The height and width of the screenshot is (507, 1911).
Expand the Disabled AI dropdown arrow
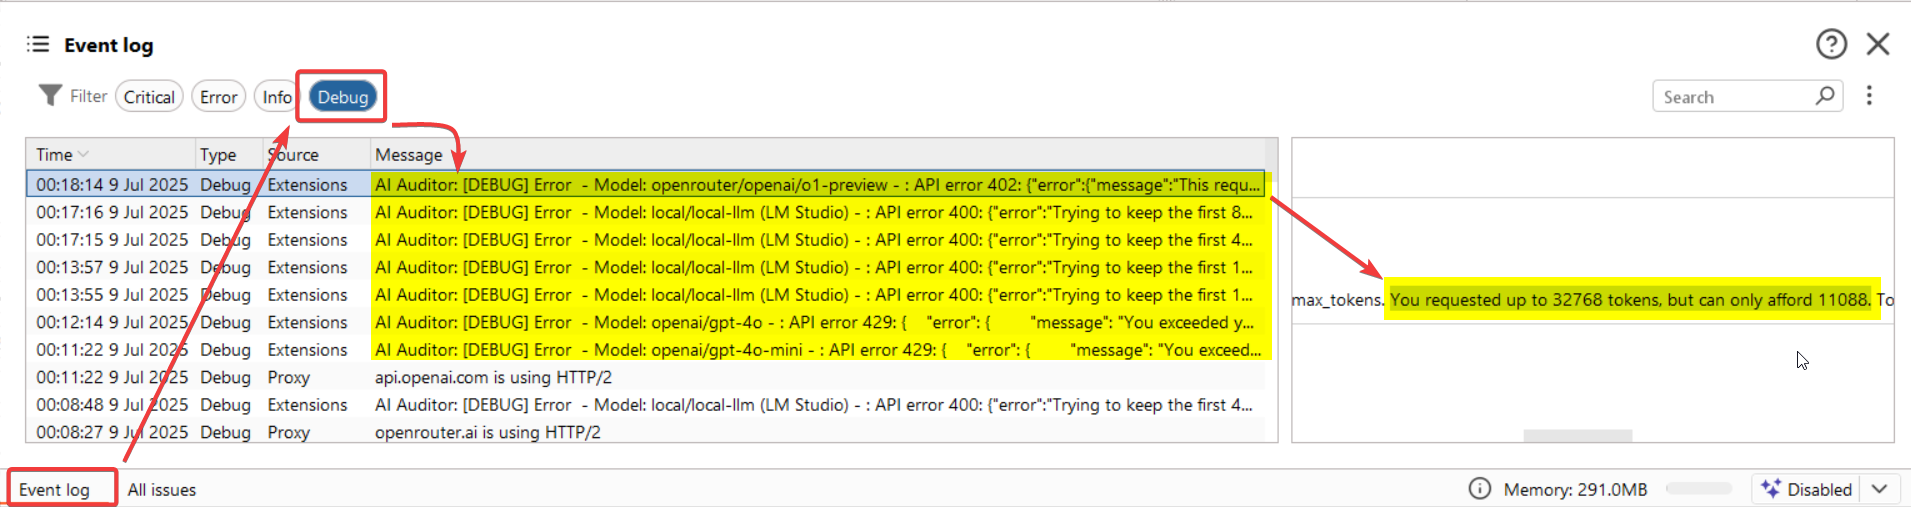pyautogui.click(x=1879, y=489)
